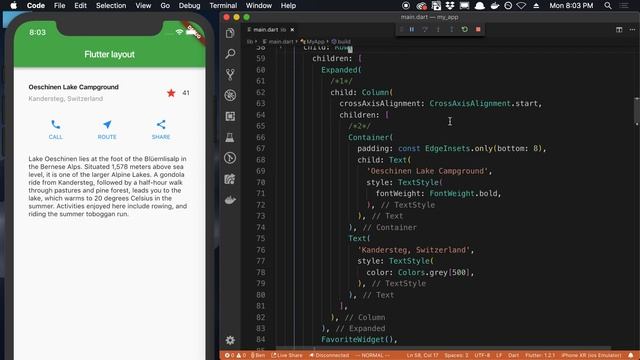This screenshot has width=640, height=360.
Task: Open the Manage gear at the activity bar bottom
Action: (x=230, y=340)
